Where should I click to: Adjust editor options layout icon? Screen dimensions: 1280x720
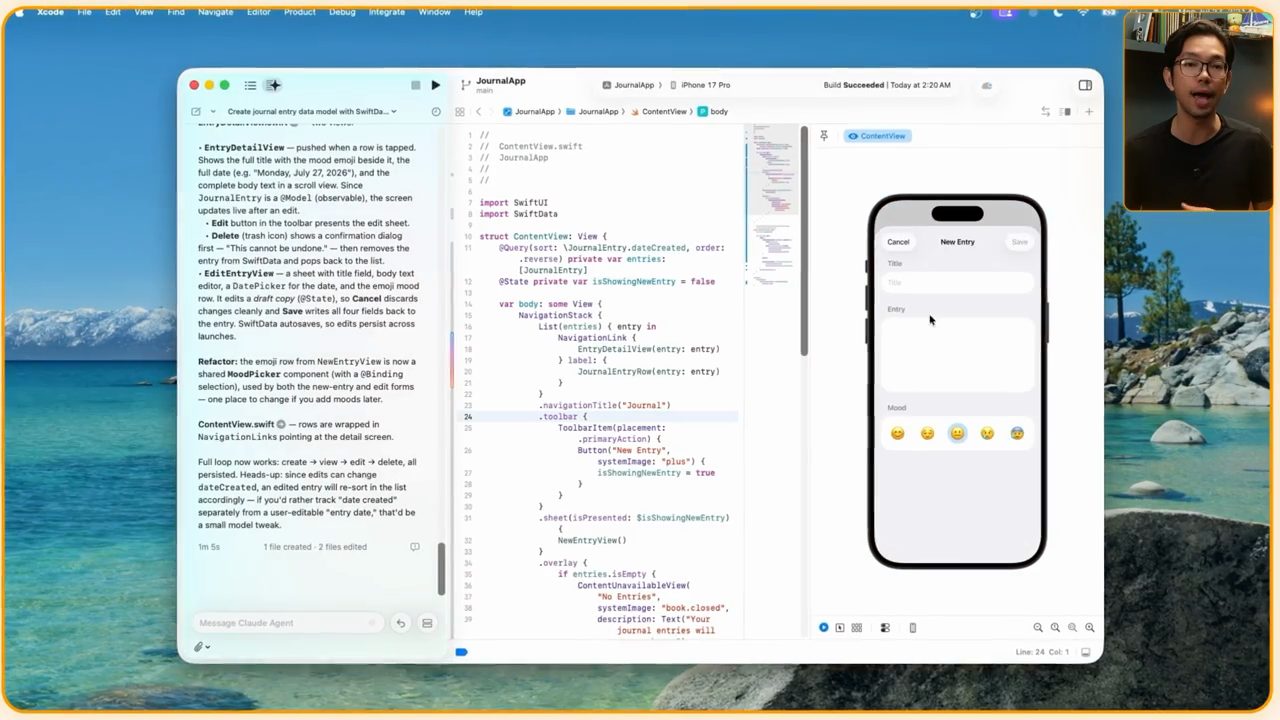point(1066,112)
